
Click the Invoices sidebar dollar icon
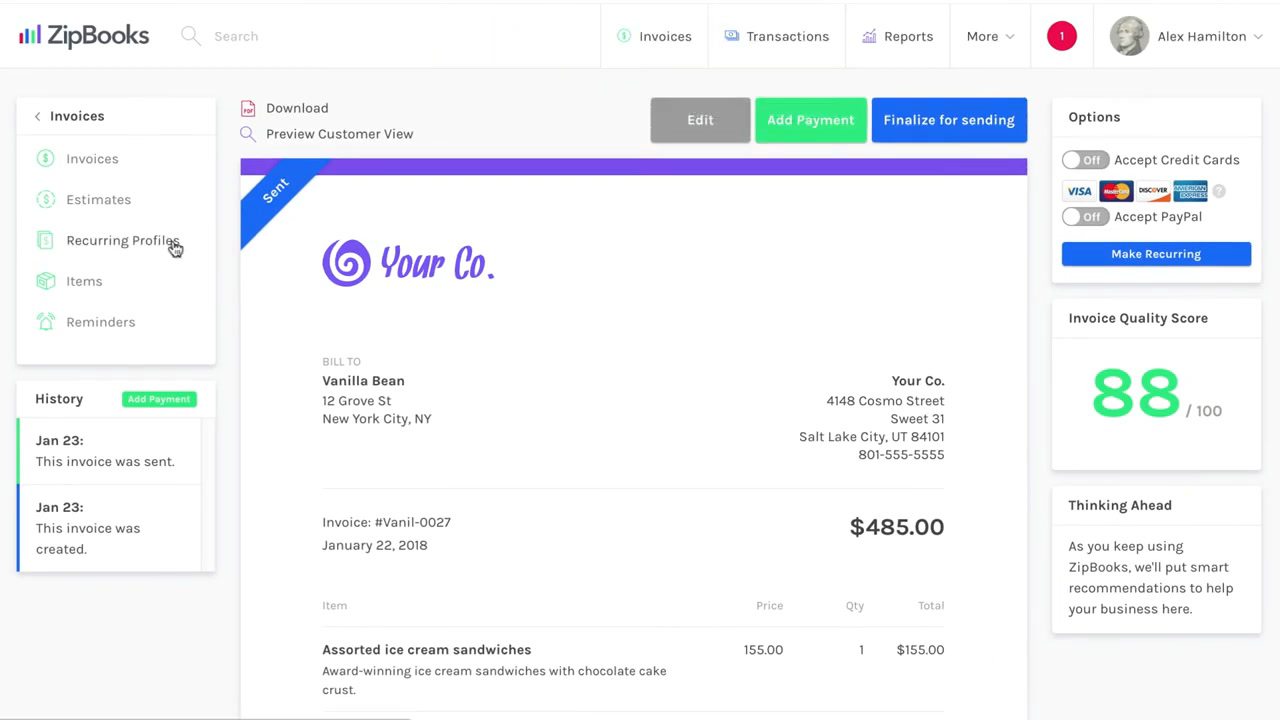[x=45, y=159]
